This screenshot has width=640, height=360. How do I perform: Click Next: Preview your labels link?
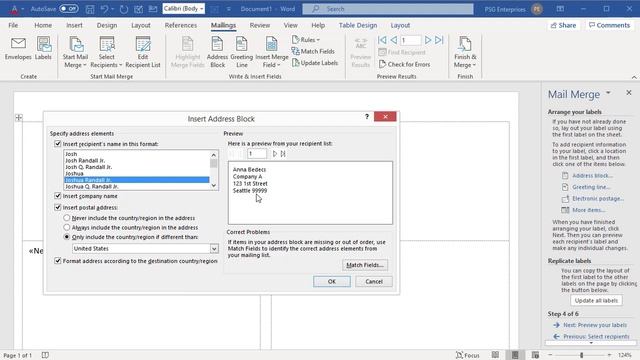click(595, 325)
